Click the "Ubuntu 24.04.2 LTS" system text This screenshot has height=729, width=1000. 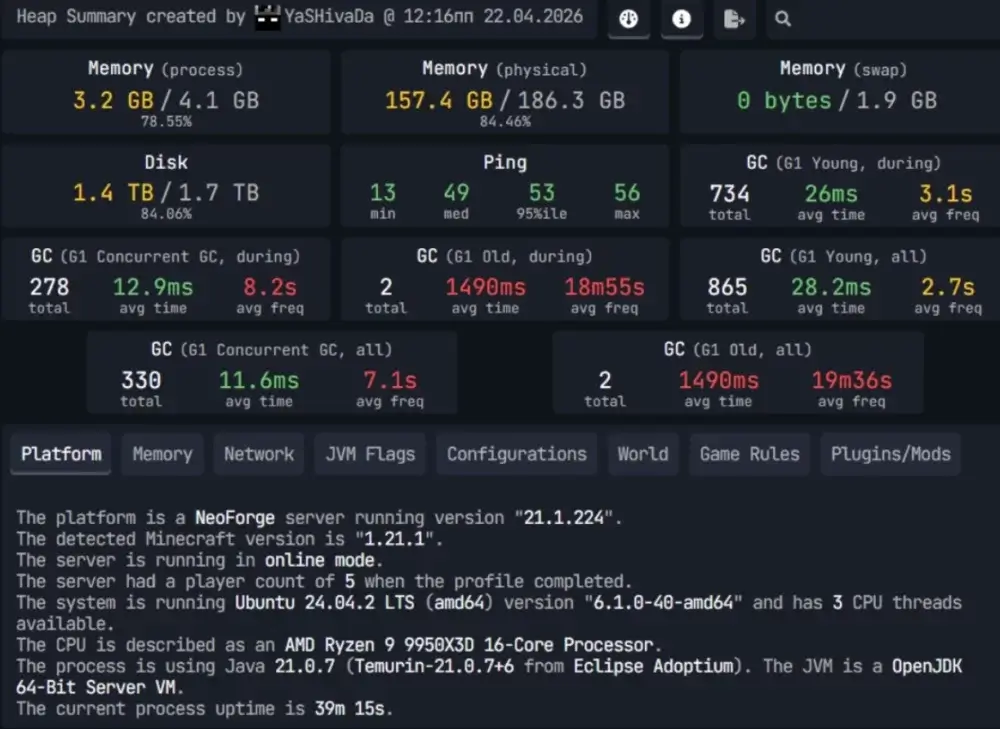pos(325,602)
